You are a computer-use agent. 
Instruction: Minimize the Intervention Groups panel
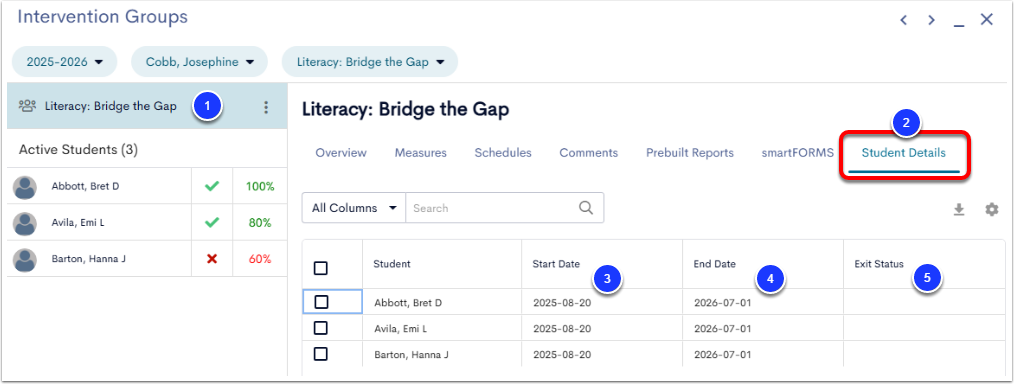click(x=959, y=24)
